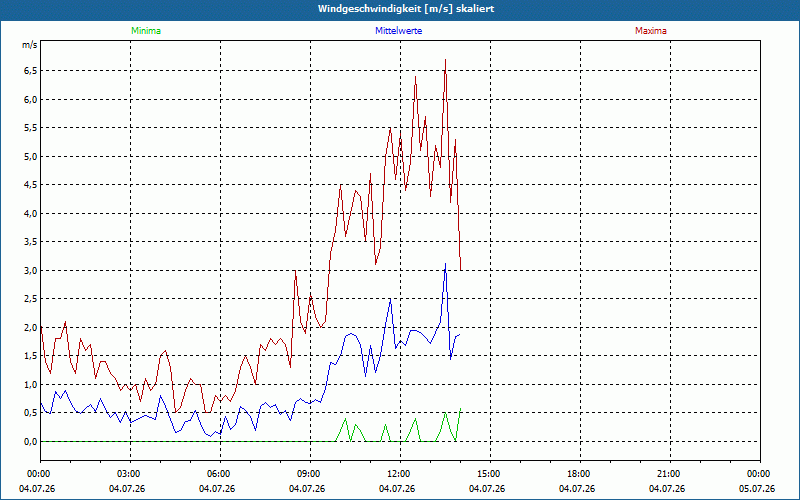
Task: Click the m/s unit label
Action: (x=29, y=45)
